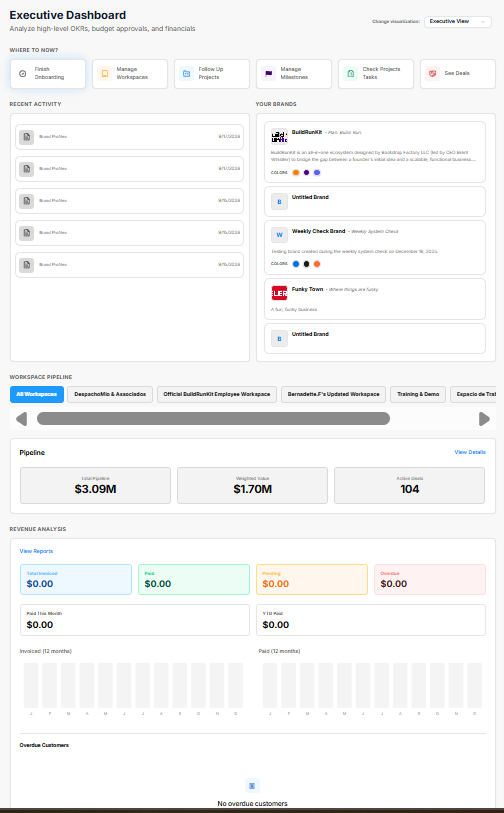Screen dimensions: 504x813
Task: Click the Active Deals 104 card
Action: [x=410, y=485]
